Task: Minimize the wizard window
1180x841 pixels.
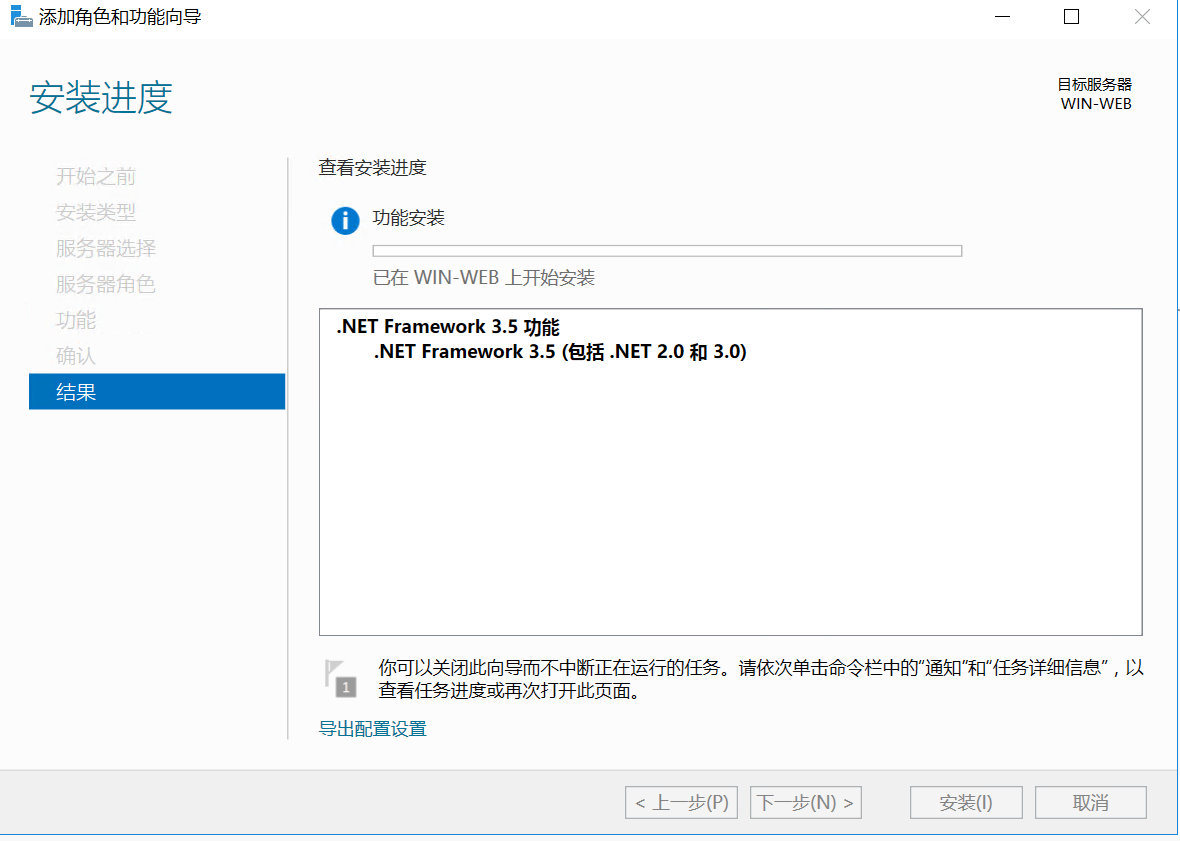Action: [1001, 17]
